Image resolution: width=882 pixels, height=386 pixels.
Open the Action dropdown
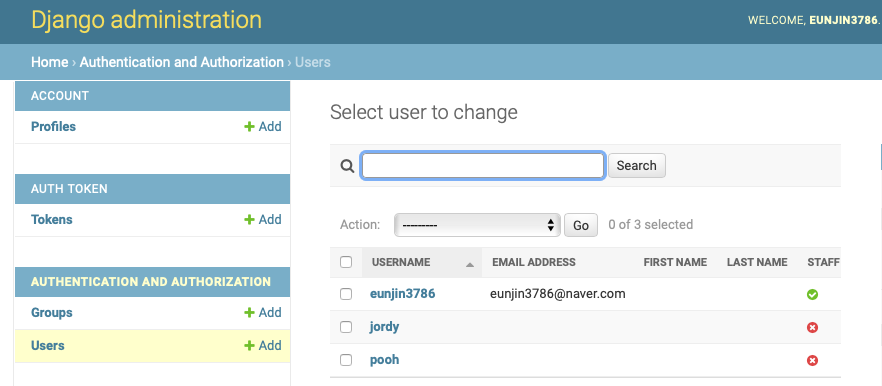[477, 225]
